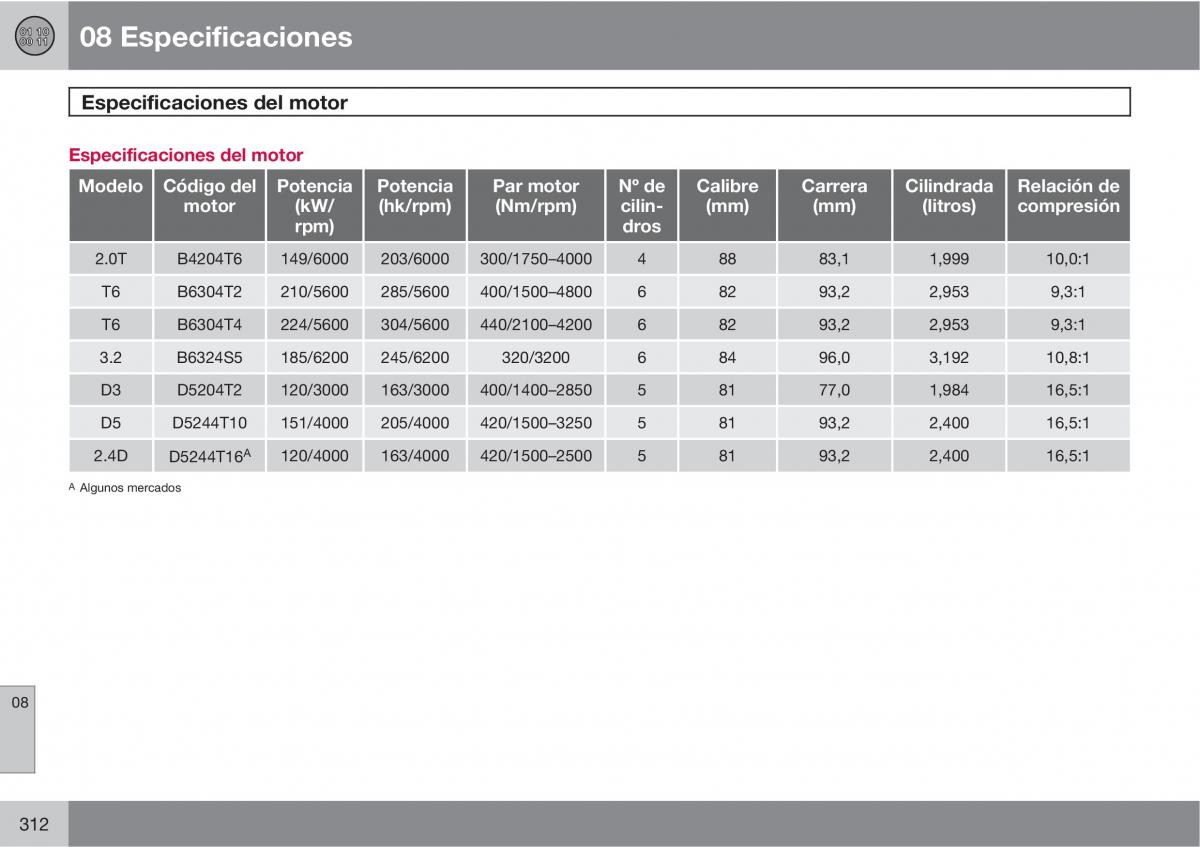Click the power value '205/4000'
1200x847 pixels.
(414, 423)
